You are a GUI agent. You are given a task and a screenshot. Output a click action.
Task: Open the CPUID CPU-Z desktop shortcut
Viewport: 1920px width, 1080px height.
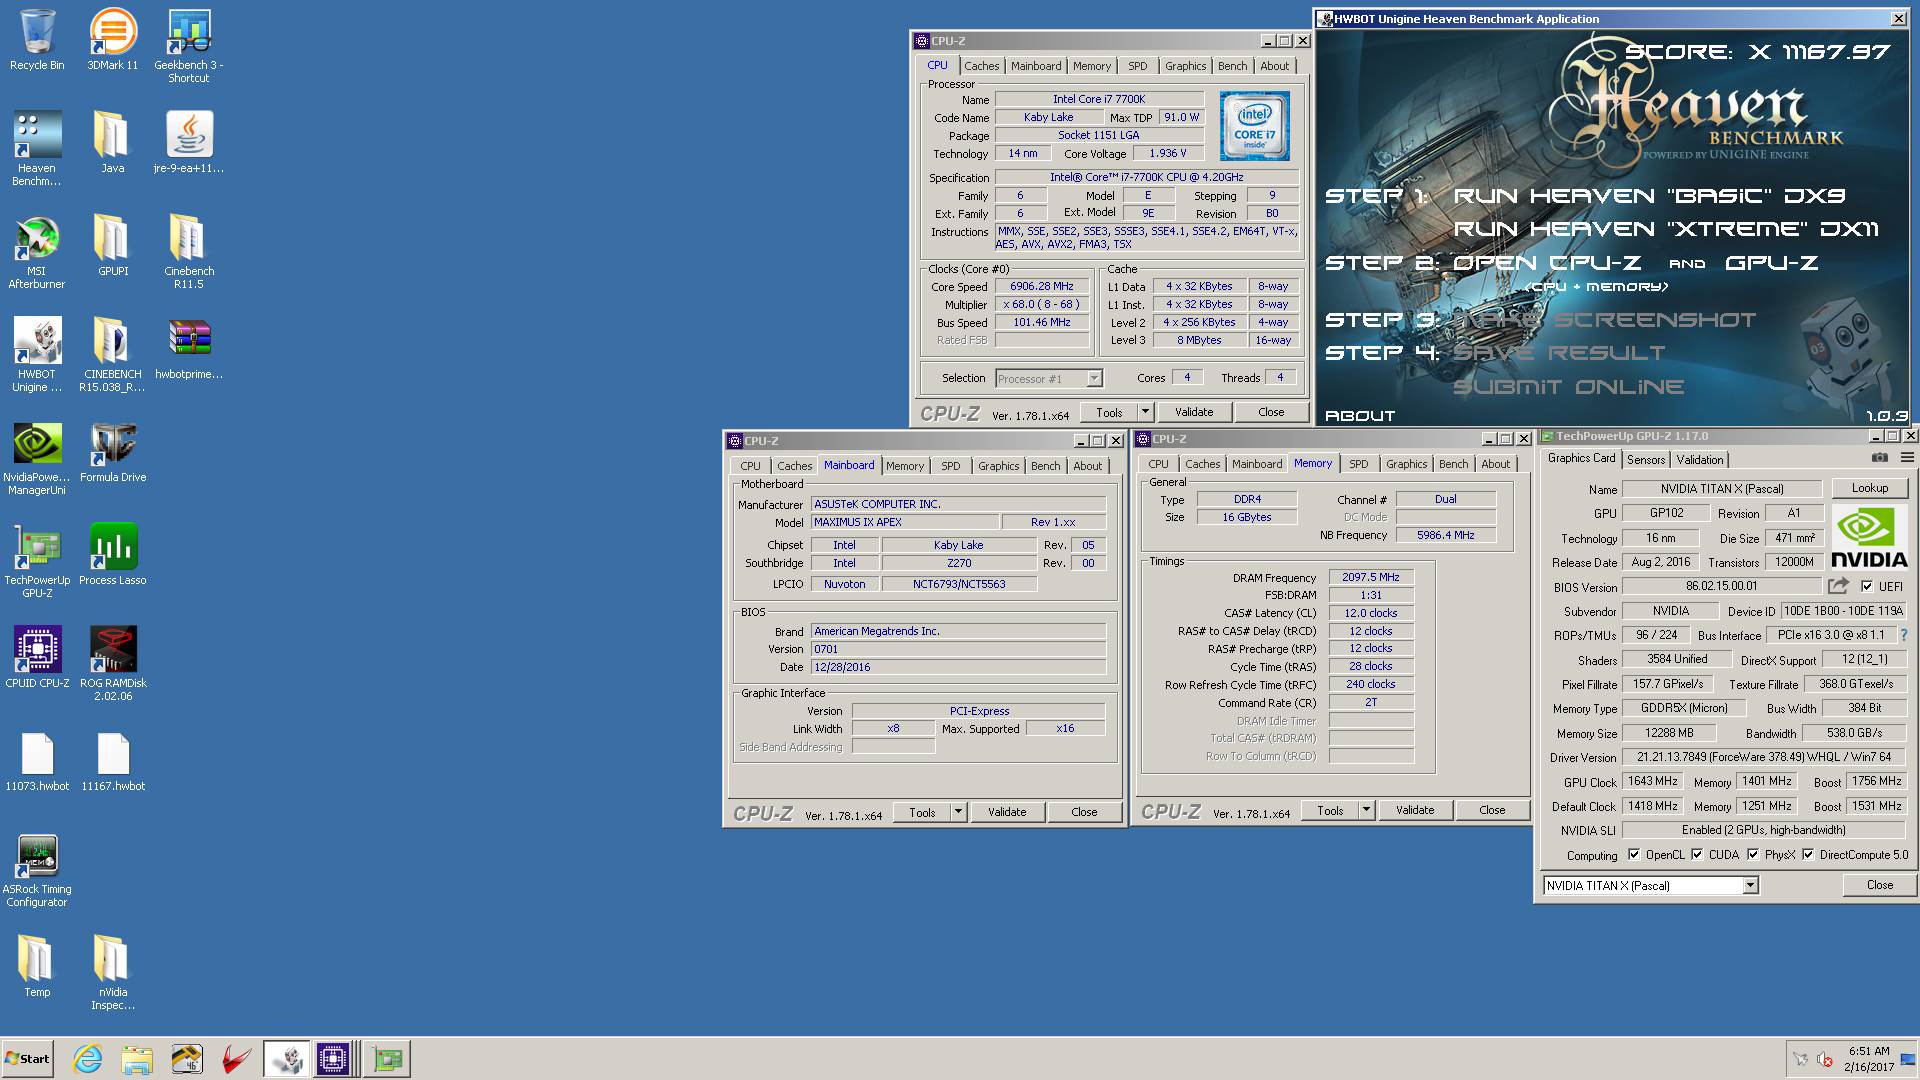click(x=37, y=658)
